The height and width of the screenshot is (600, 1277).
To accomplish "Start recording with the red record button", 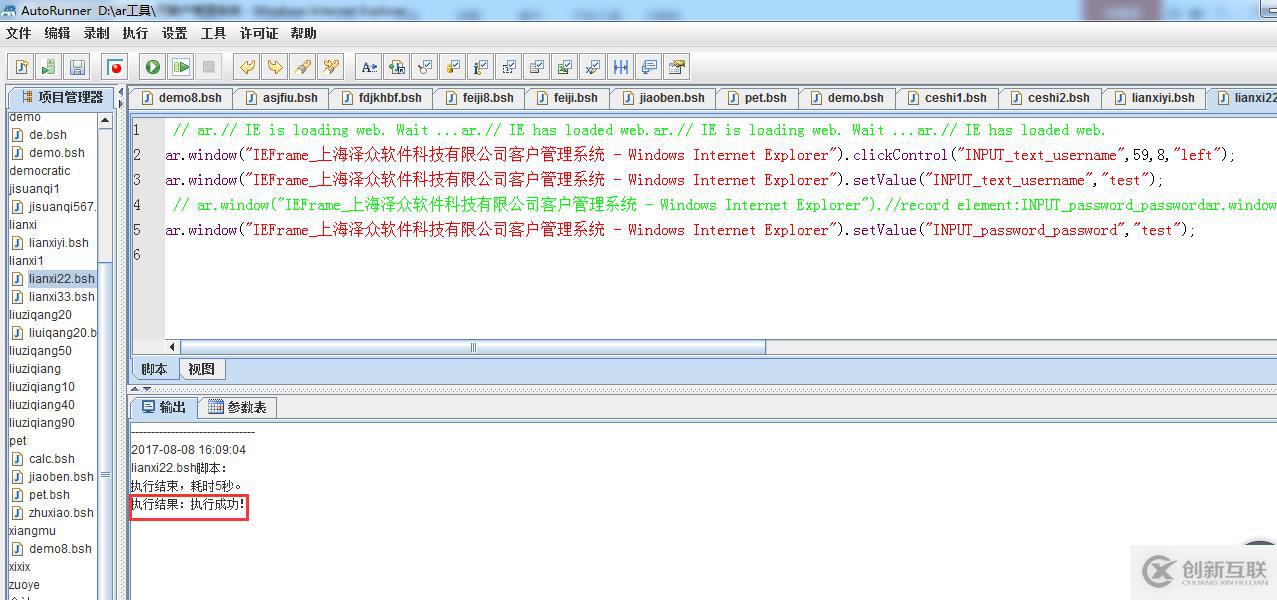I will pyautogui.click(x=115, y=67).
